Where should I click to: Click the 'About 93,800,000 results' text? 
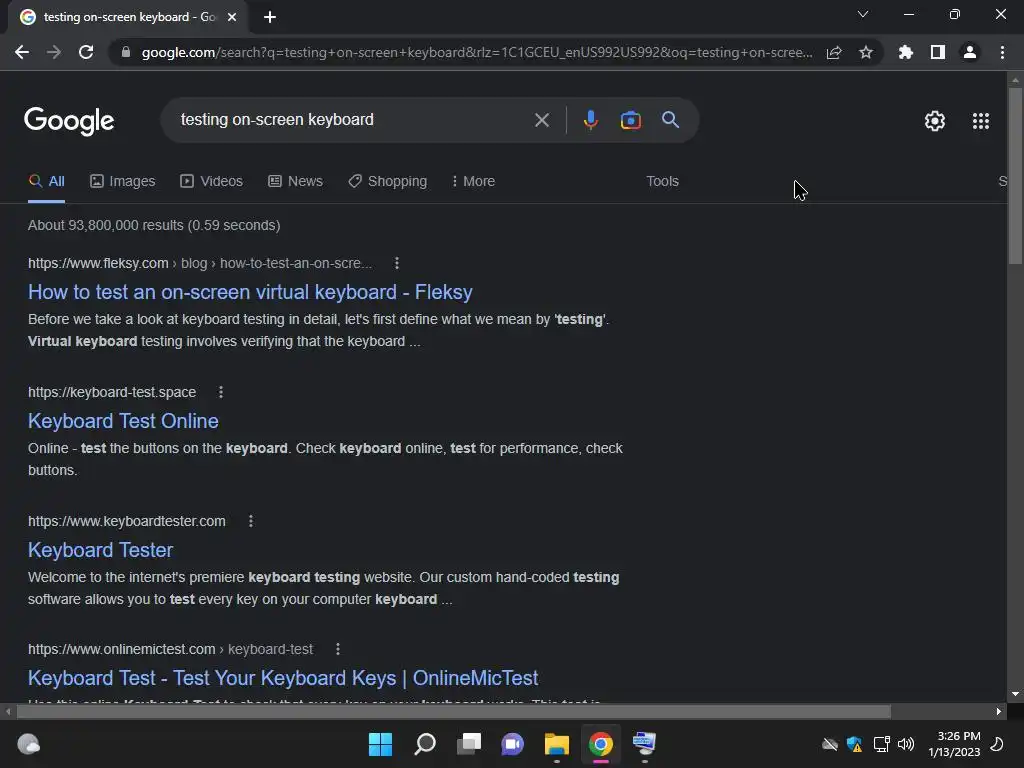[154, 225]
